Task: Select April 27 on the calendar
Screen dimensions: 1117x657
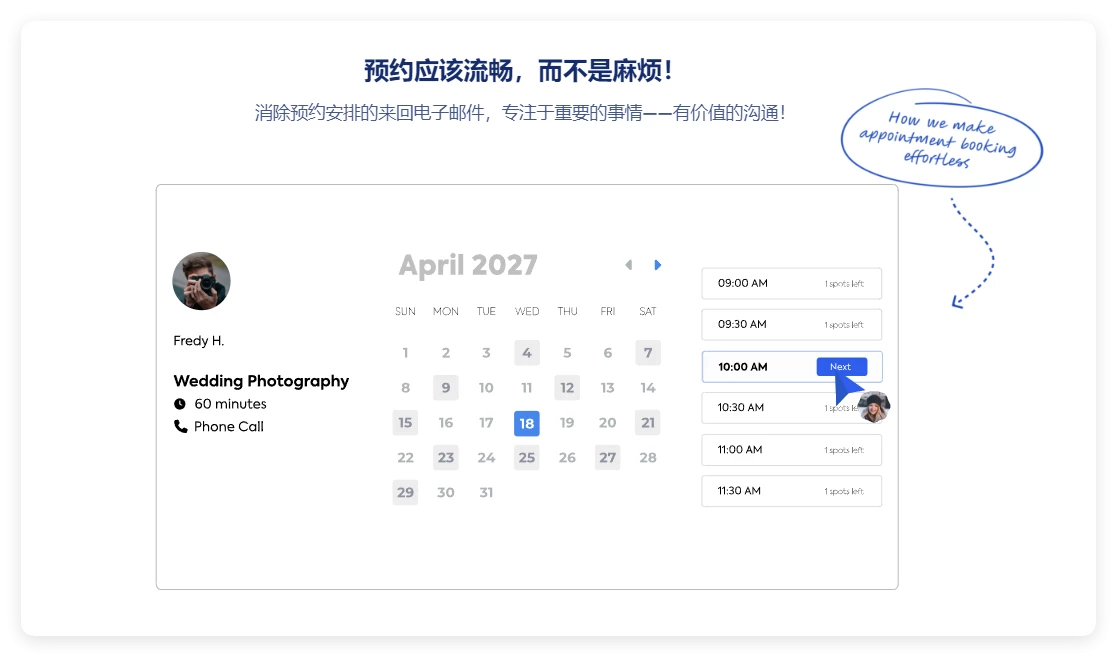Action: pyautogui.click(x=607, y=457)
